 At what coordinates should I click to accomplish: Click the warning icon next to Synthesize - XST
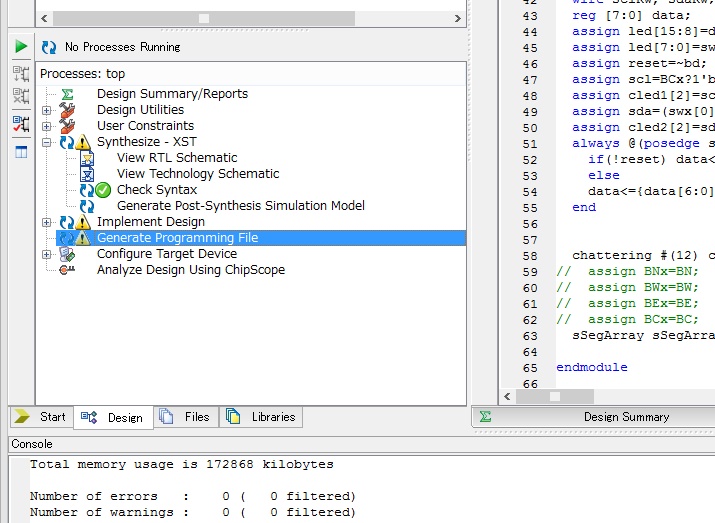point(83,142)
